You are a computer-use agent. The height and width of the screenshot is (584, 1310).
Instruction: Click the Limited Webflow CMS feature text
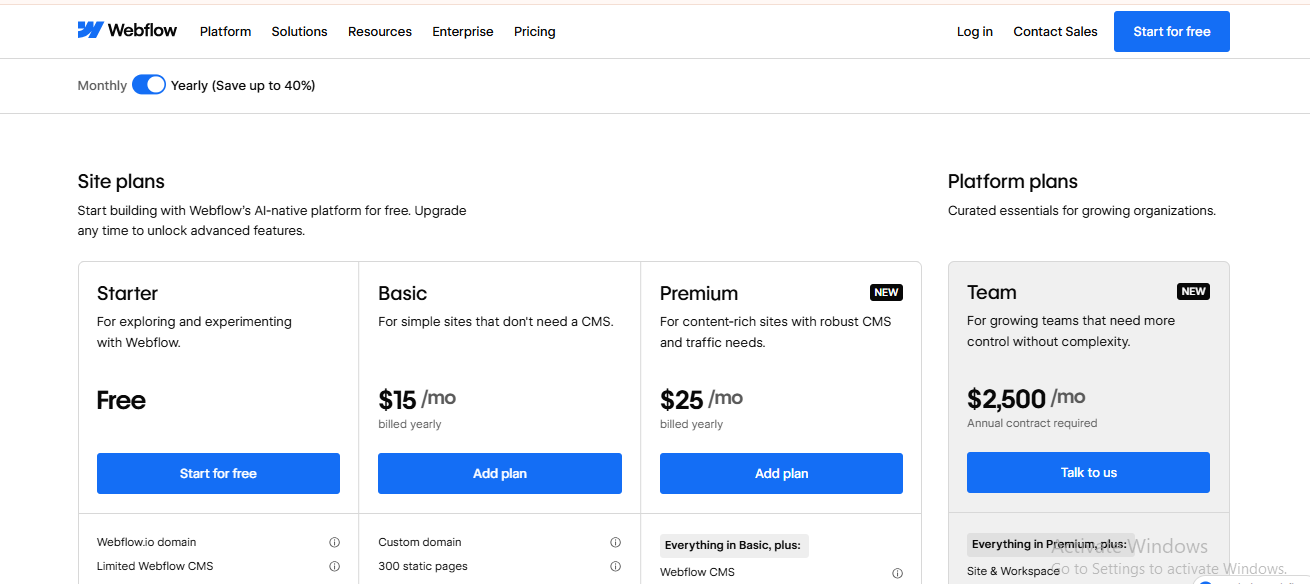click(x=155, y=566)
